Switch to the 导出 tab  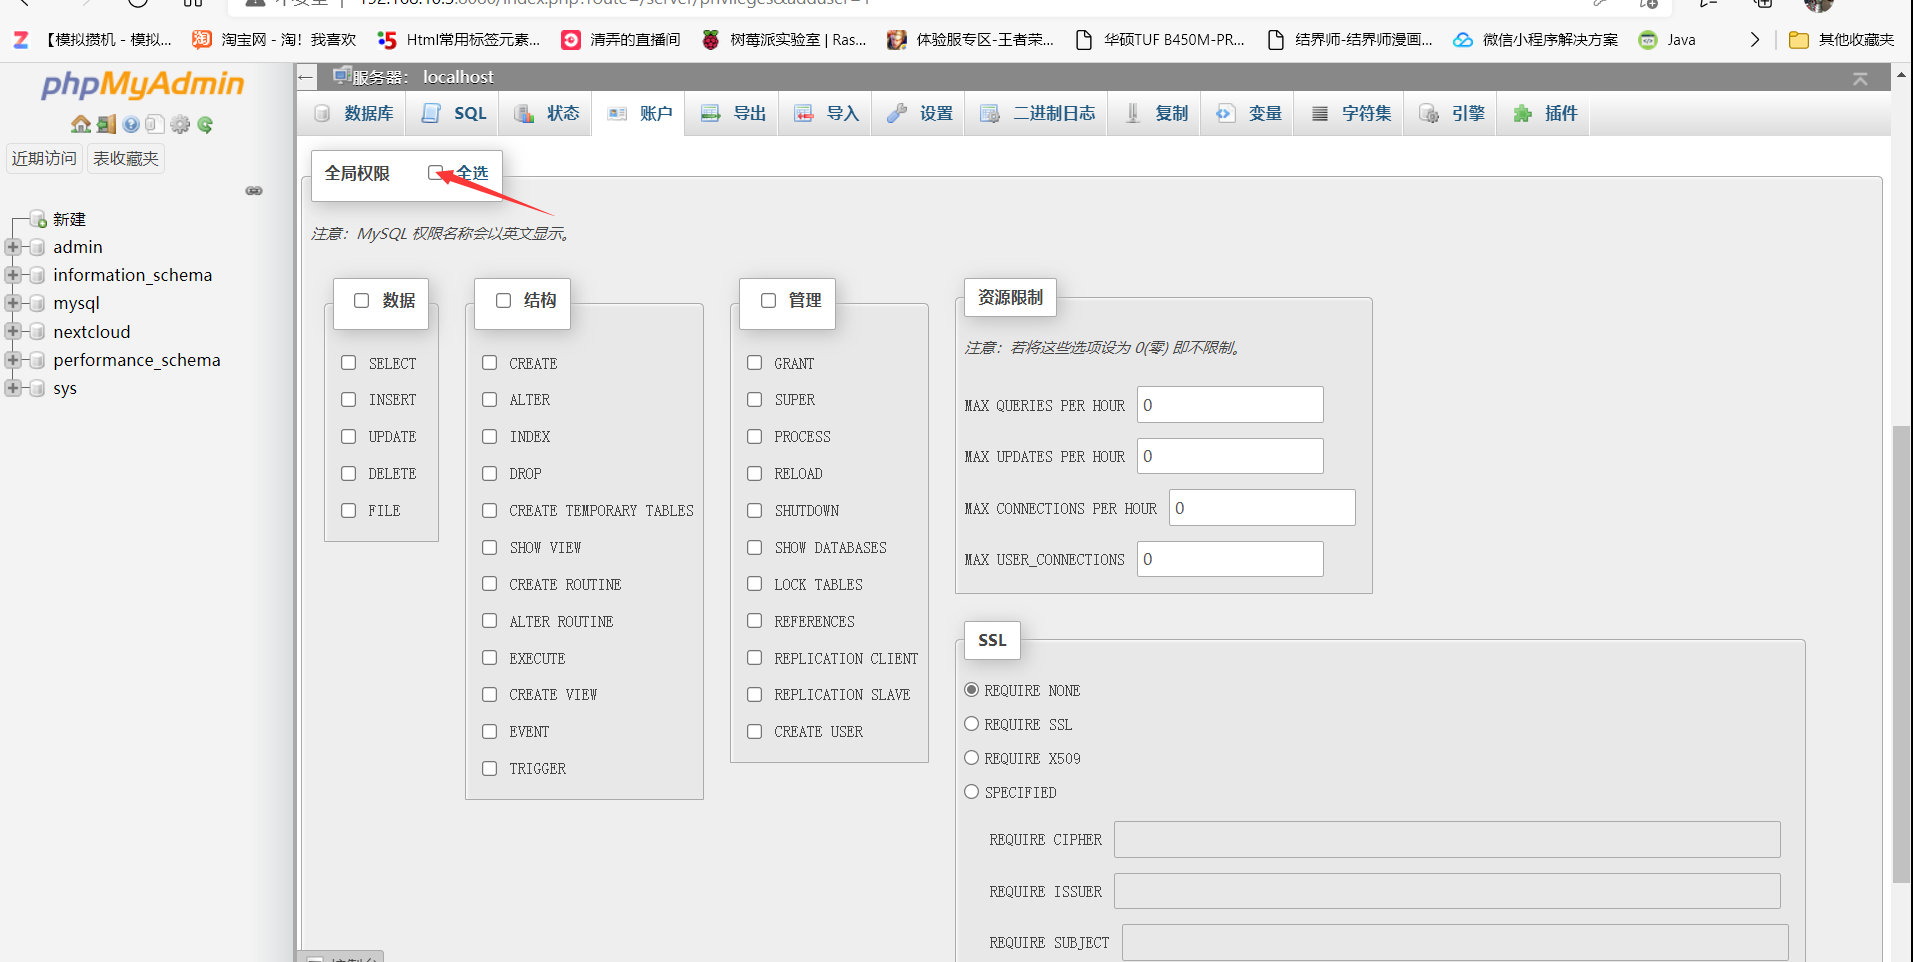click(x=734, y=114)
